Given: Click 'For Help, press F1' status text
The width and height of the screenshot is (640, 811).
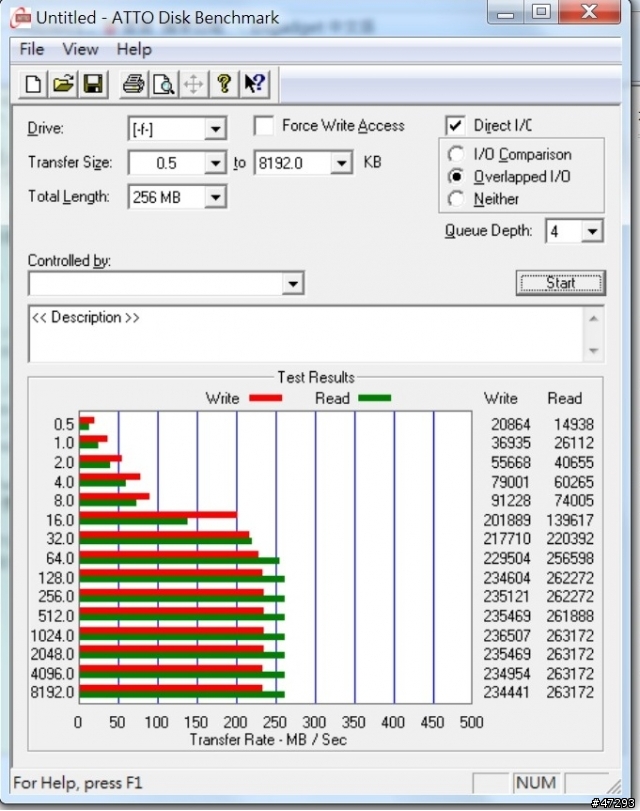Looking at the screenshot, I should [x=78, y=783].
